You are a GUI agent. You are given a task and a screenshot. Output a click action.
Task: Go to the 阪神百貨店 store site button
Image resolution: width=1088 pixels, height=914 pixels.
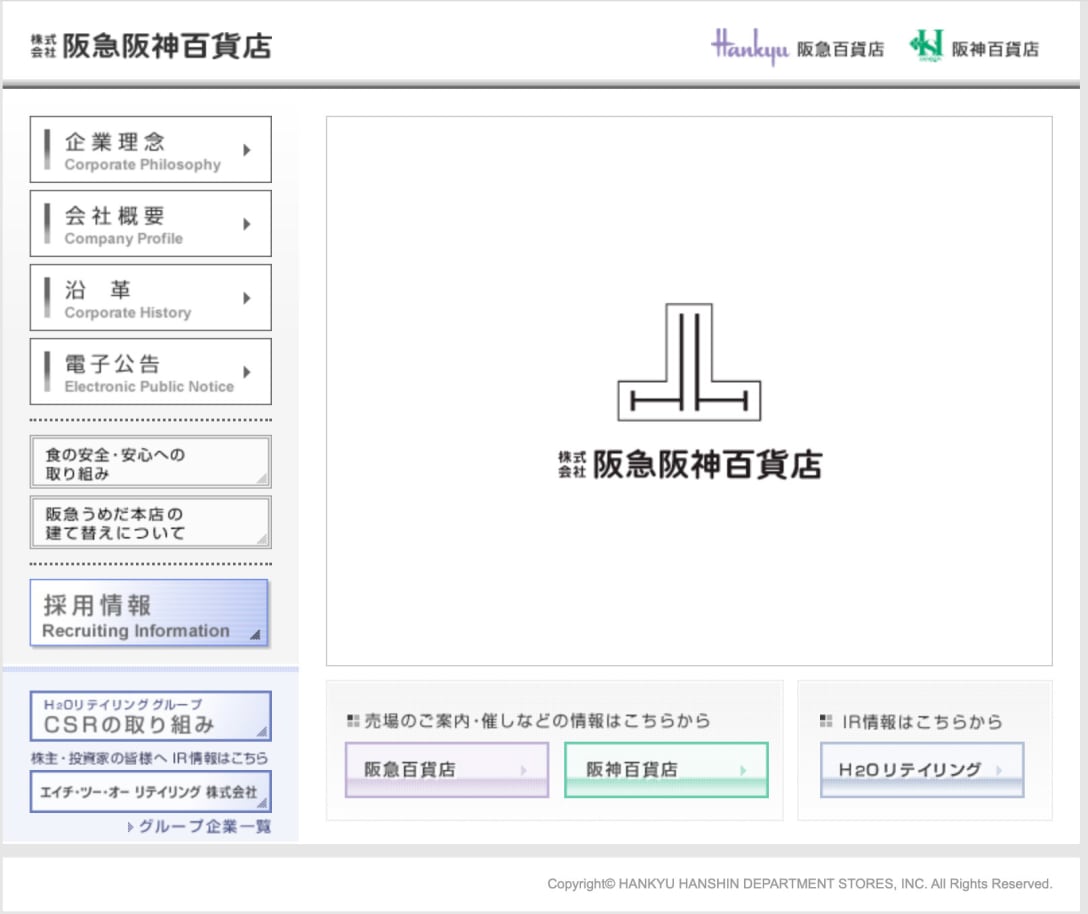(666, 770)
